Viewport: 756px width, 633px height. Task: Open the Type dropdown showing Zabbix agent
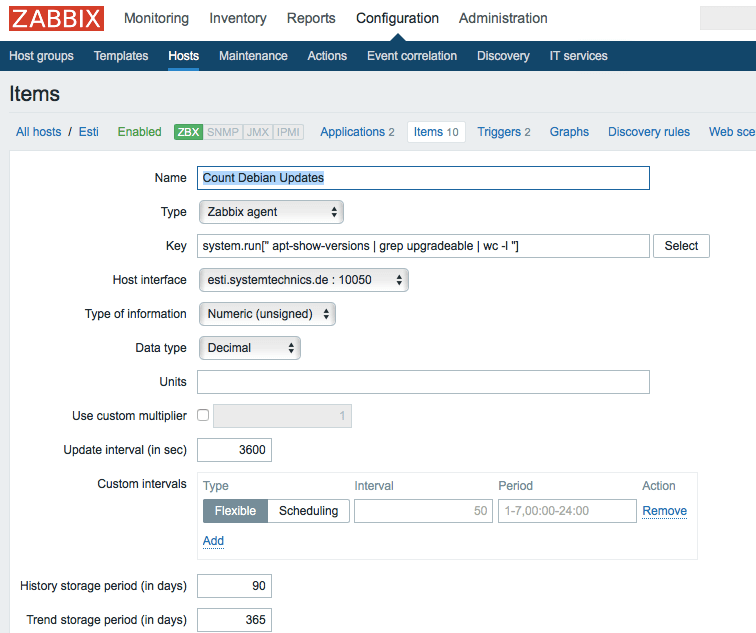271,212
